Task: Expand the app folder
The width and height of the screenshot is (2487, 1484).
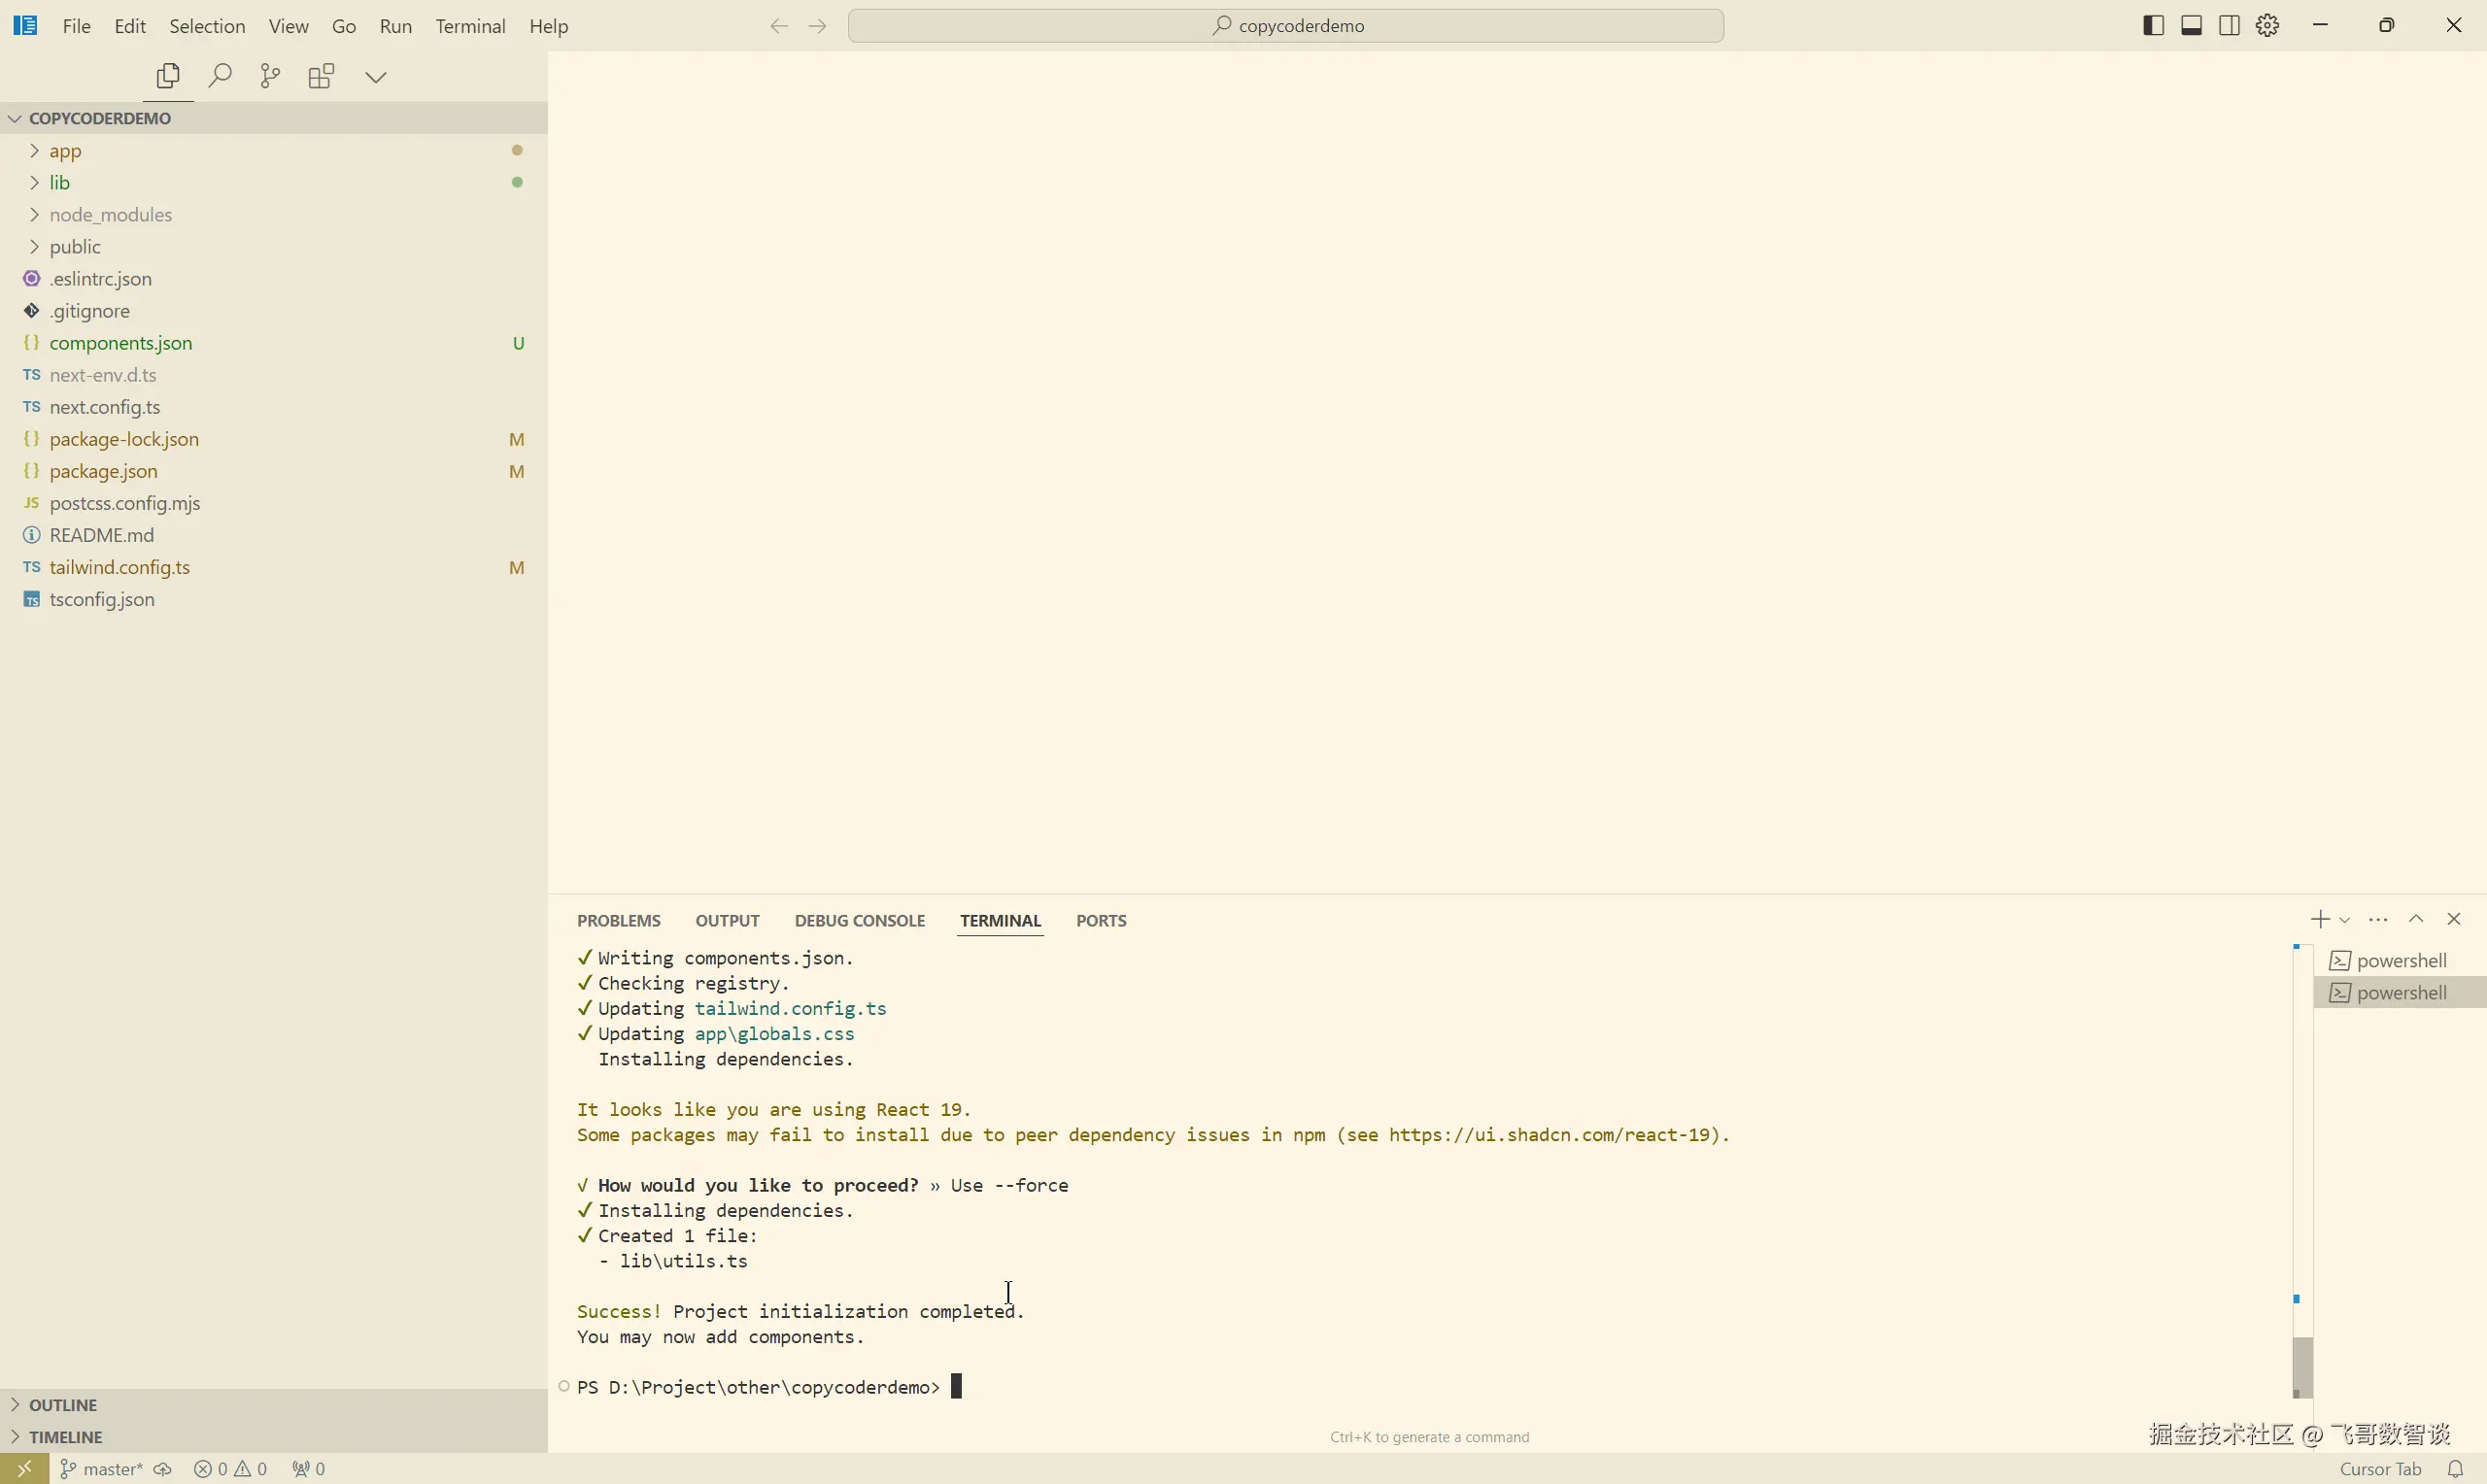Action: tap(66, 151)
